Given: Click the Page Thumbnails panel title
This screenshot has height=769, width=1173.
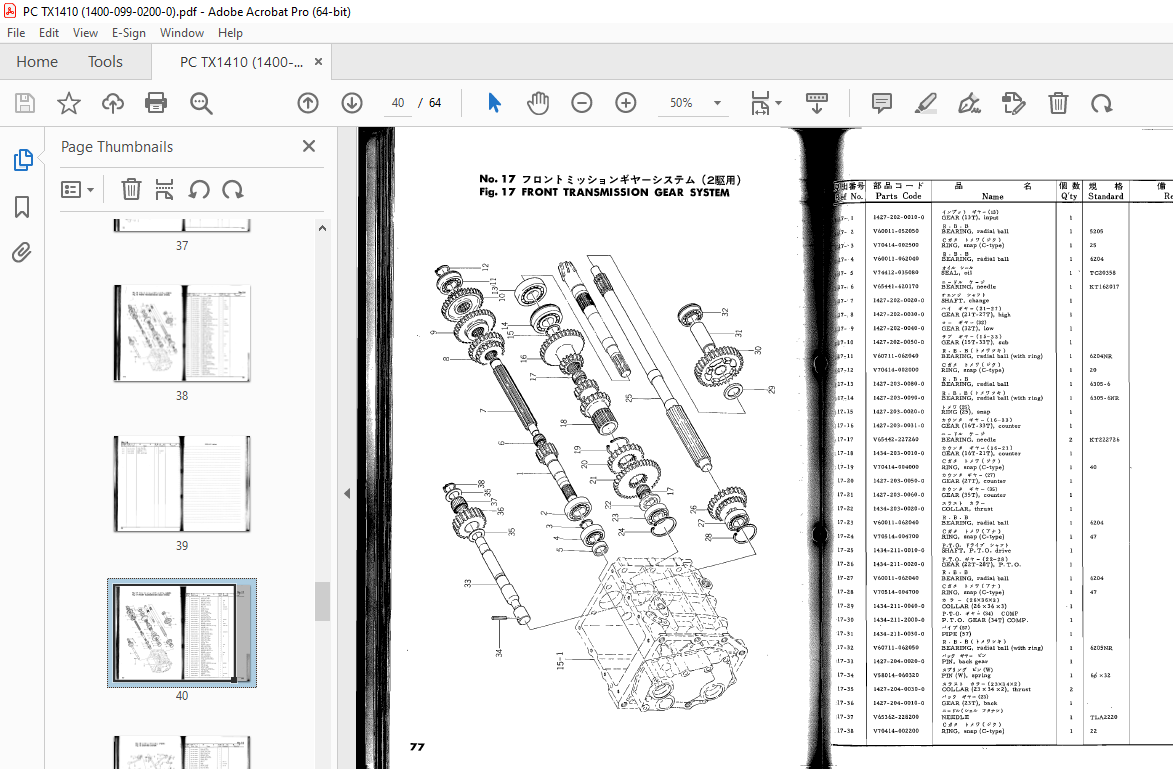Looking at the screenshot, I should (117, 147).
